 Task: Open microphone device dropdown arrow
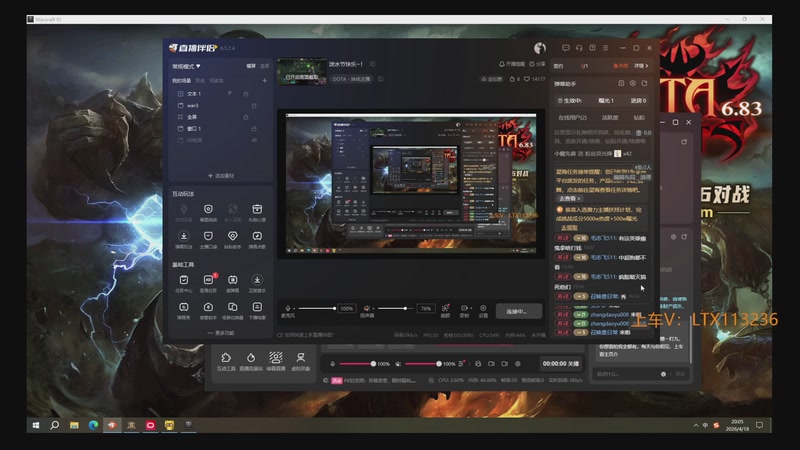(293, 309)
